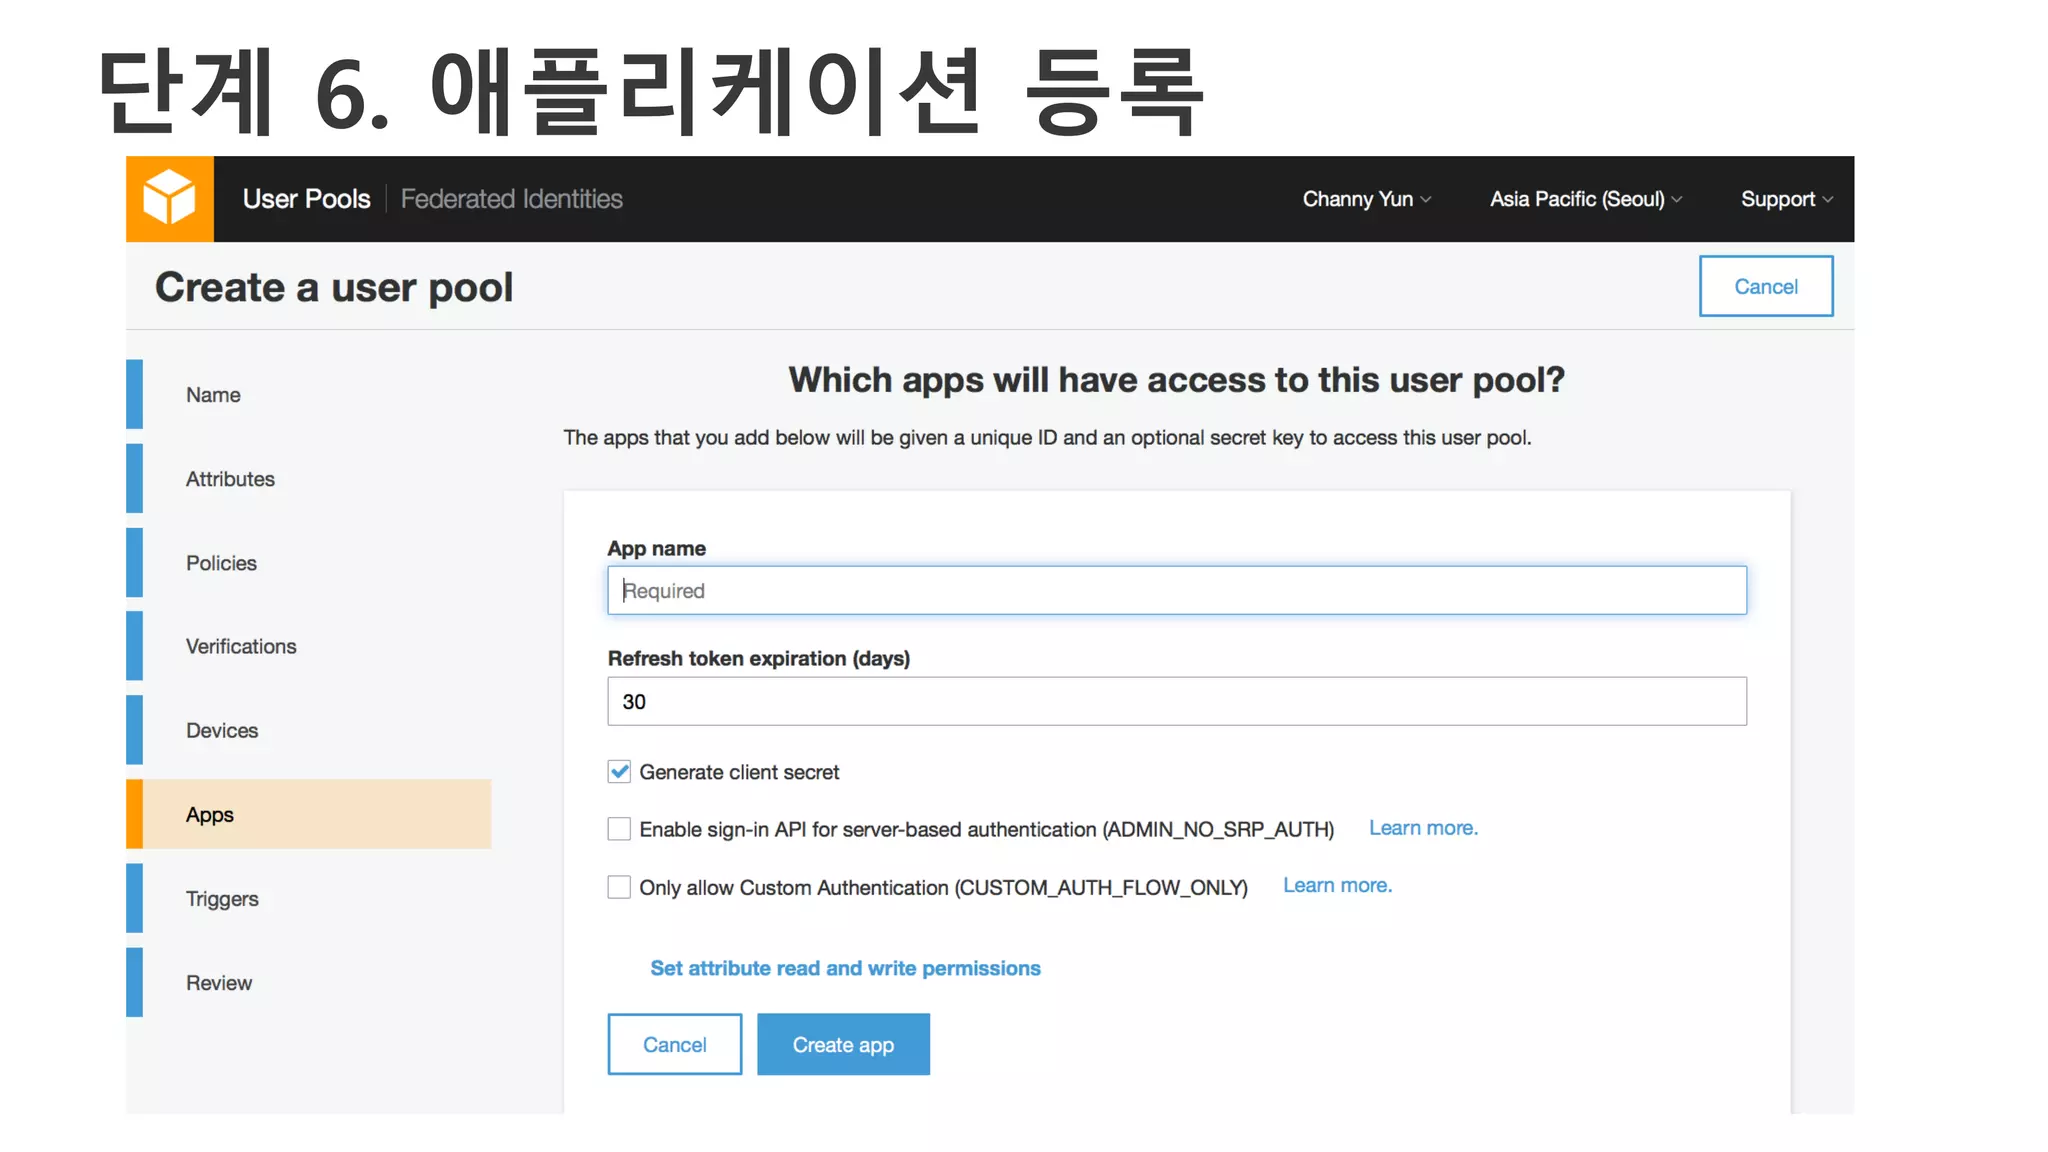
Task: Click the orange Cognito cube logo
Action: [x=169, y=198]
